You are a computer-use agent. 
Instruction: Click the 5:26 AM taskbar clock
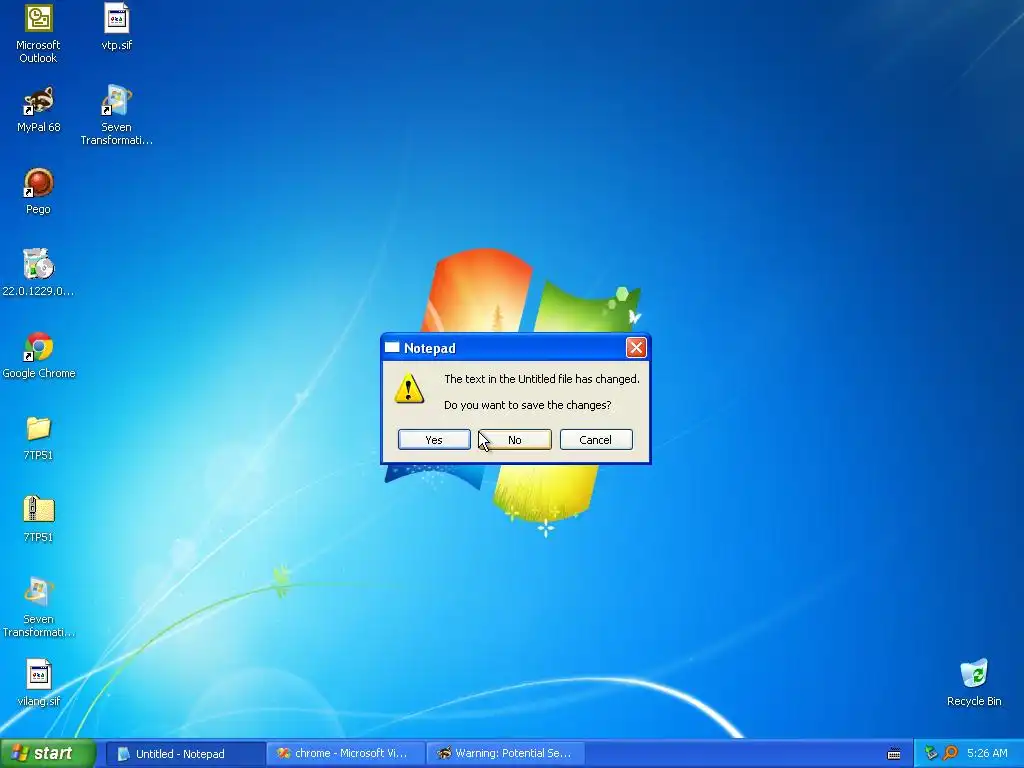pyautogui.click(x=987, y=754)
